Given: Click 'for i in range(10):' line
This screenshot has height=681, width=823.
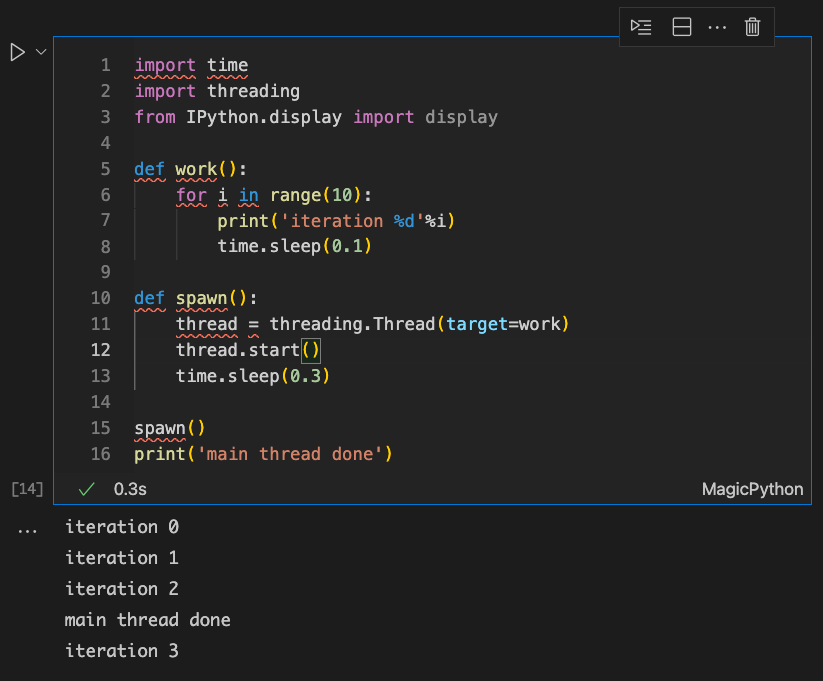Looking at the screenshot, I should coord(273,195).
